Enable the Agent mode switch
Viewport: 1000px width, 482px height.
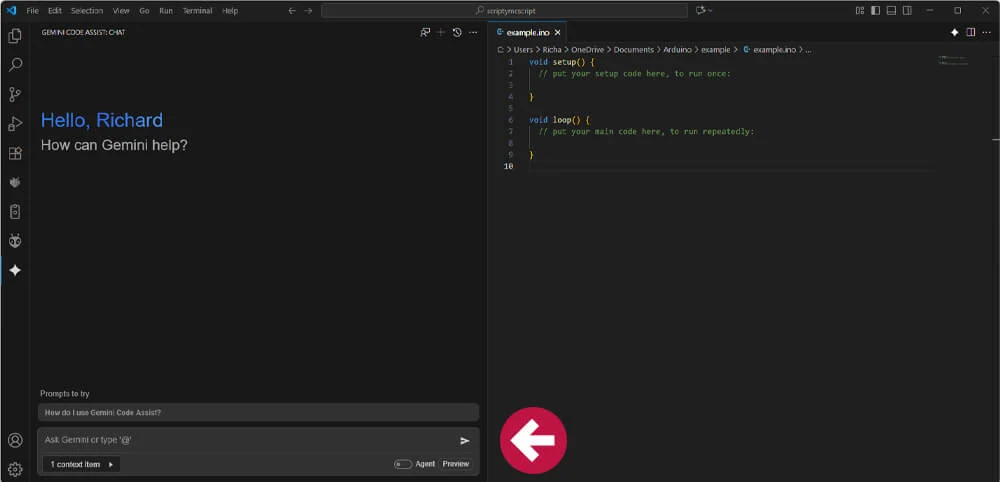(x=403, y=464)
